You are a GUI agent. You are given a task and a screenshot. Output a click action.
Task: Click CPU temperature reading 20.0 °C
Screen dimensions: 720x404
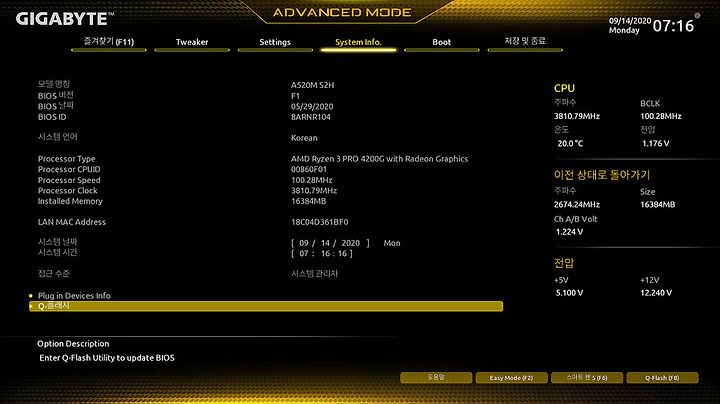pyautogui.click(x=570, y=143)
